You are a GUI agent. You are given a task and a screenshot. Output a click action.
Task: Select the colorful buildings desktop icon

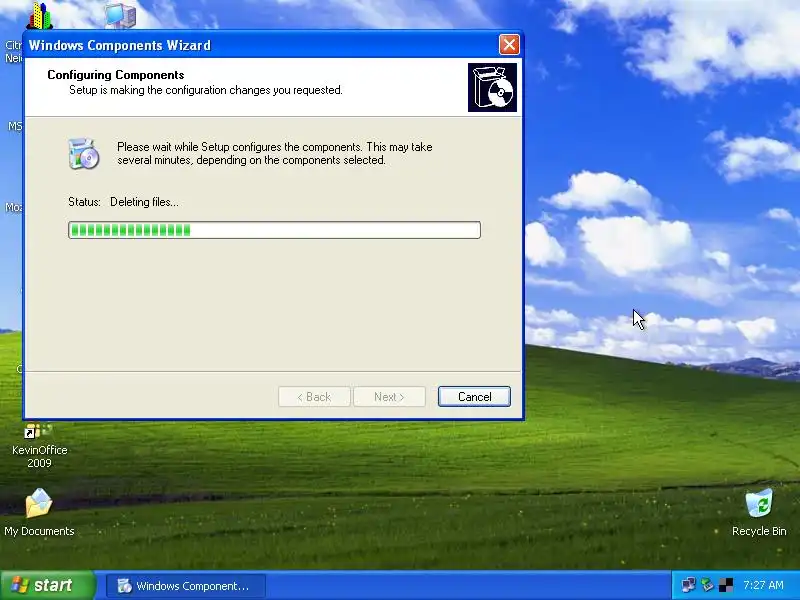click(x=39, y=15)
